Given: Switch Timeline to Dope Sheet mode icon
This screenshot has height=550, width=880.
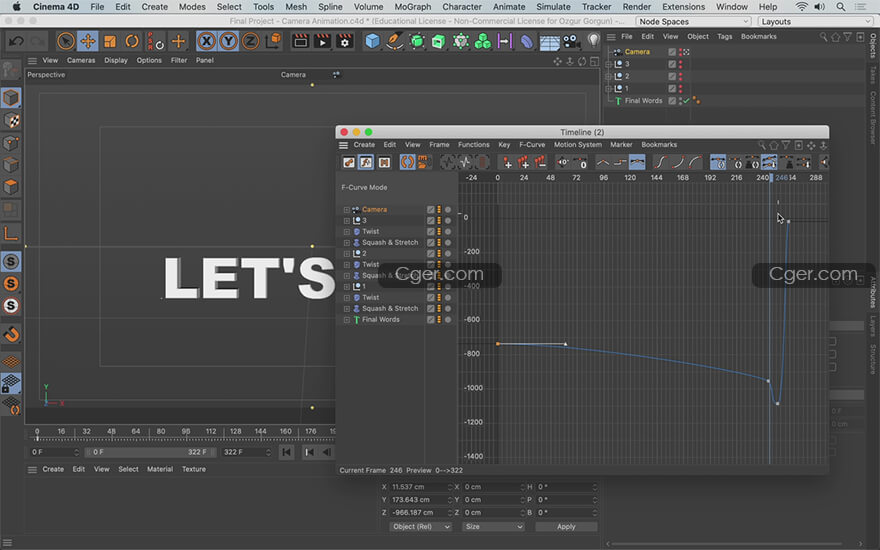Looking at the screenshot, I should (x=349, y=162).
